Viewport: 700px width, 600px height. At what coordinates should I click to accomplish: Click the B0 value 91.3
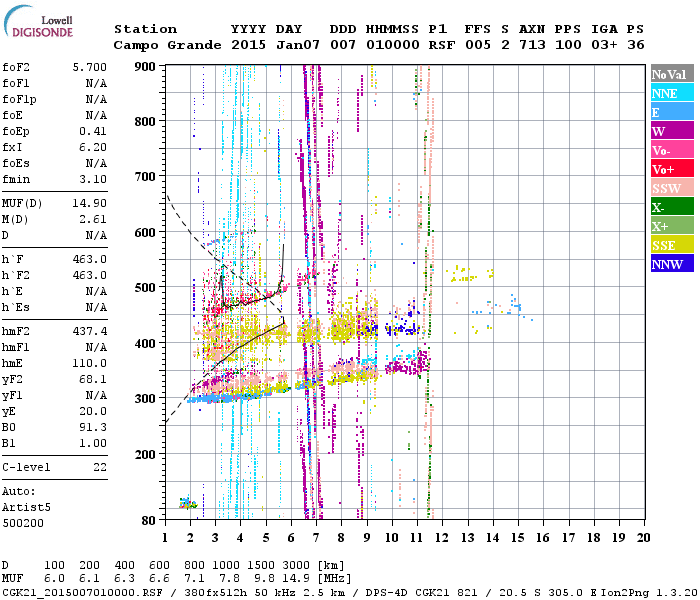tap(93, 427)
